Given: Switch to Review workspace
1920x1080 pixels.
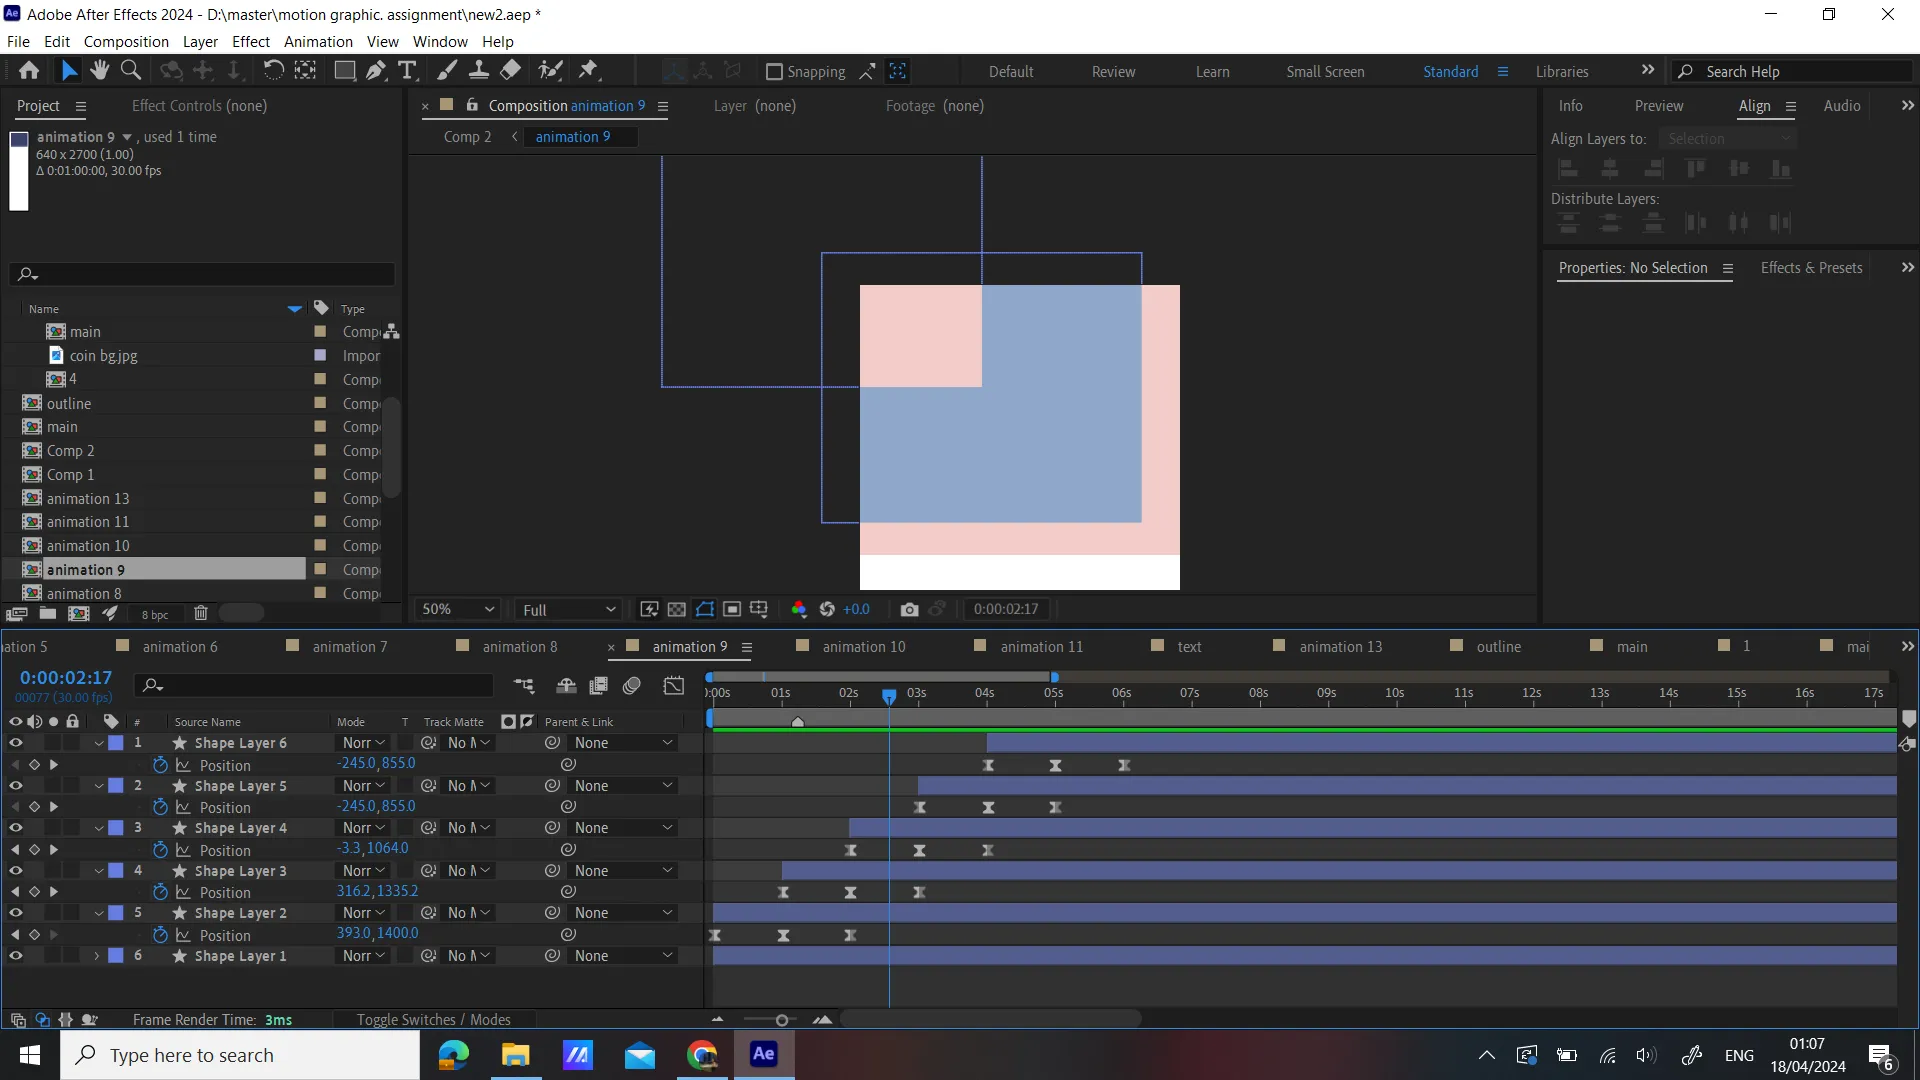Looking at the screenshot, I should point(1113,72).
